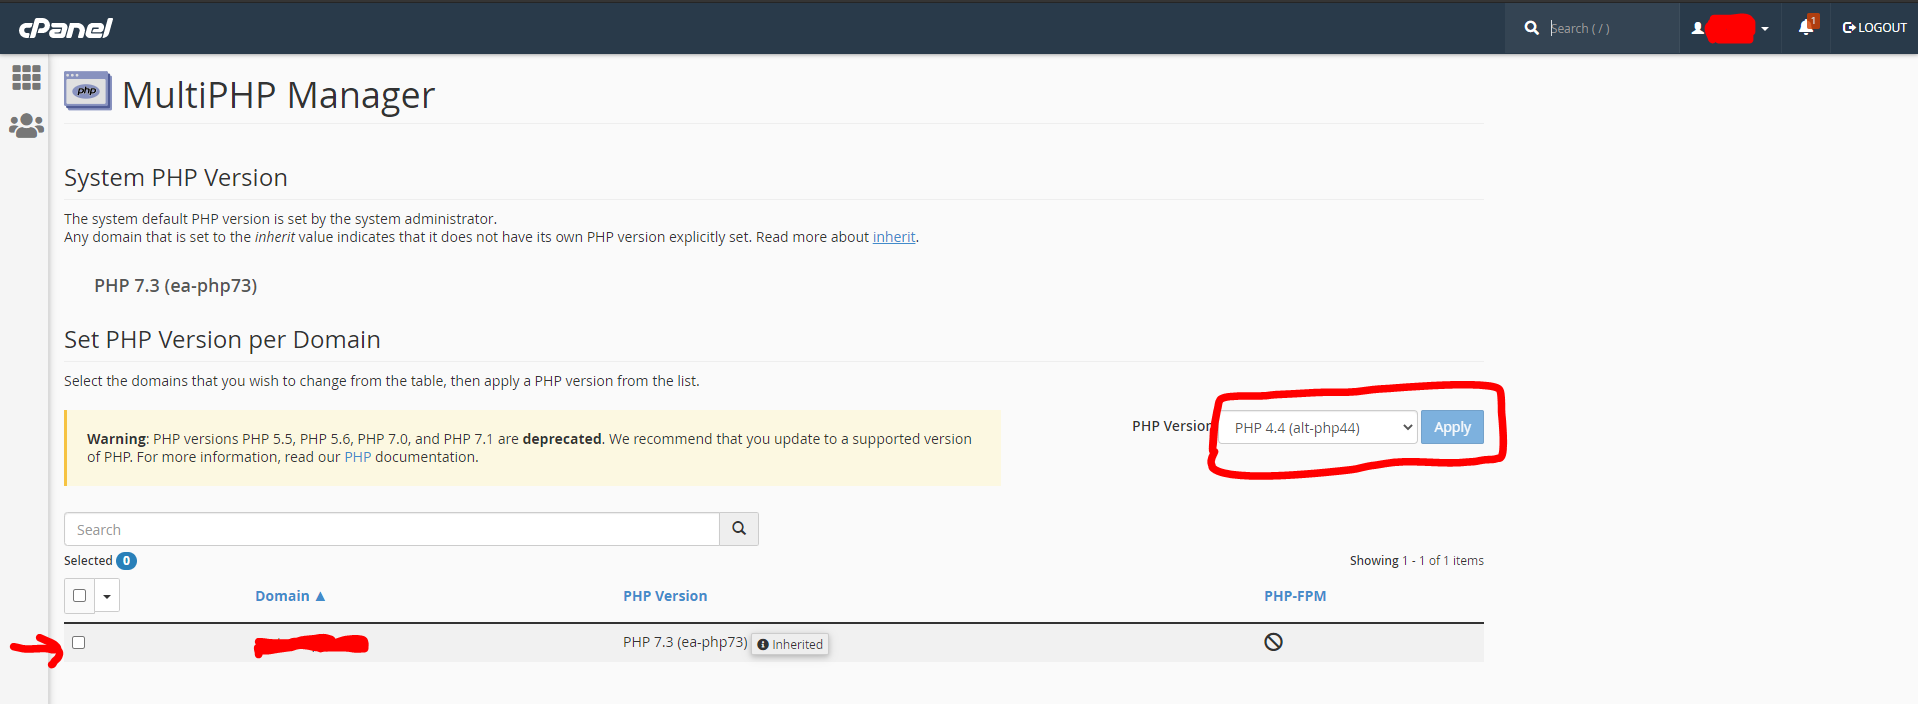Click the PHP-FPM disabled status icon
This screenshot has width=1918, height=704.
1273,642
